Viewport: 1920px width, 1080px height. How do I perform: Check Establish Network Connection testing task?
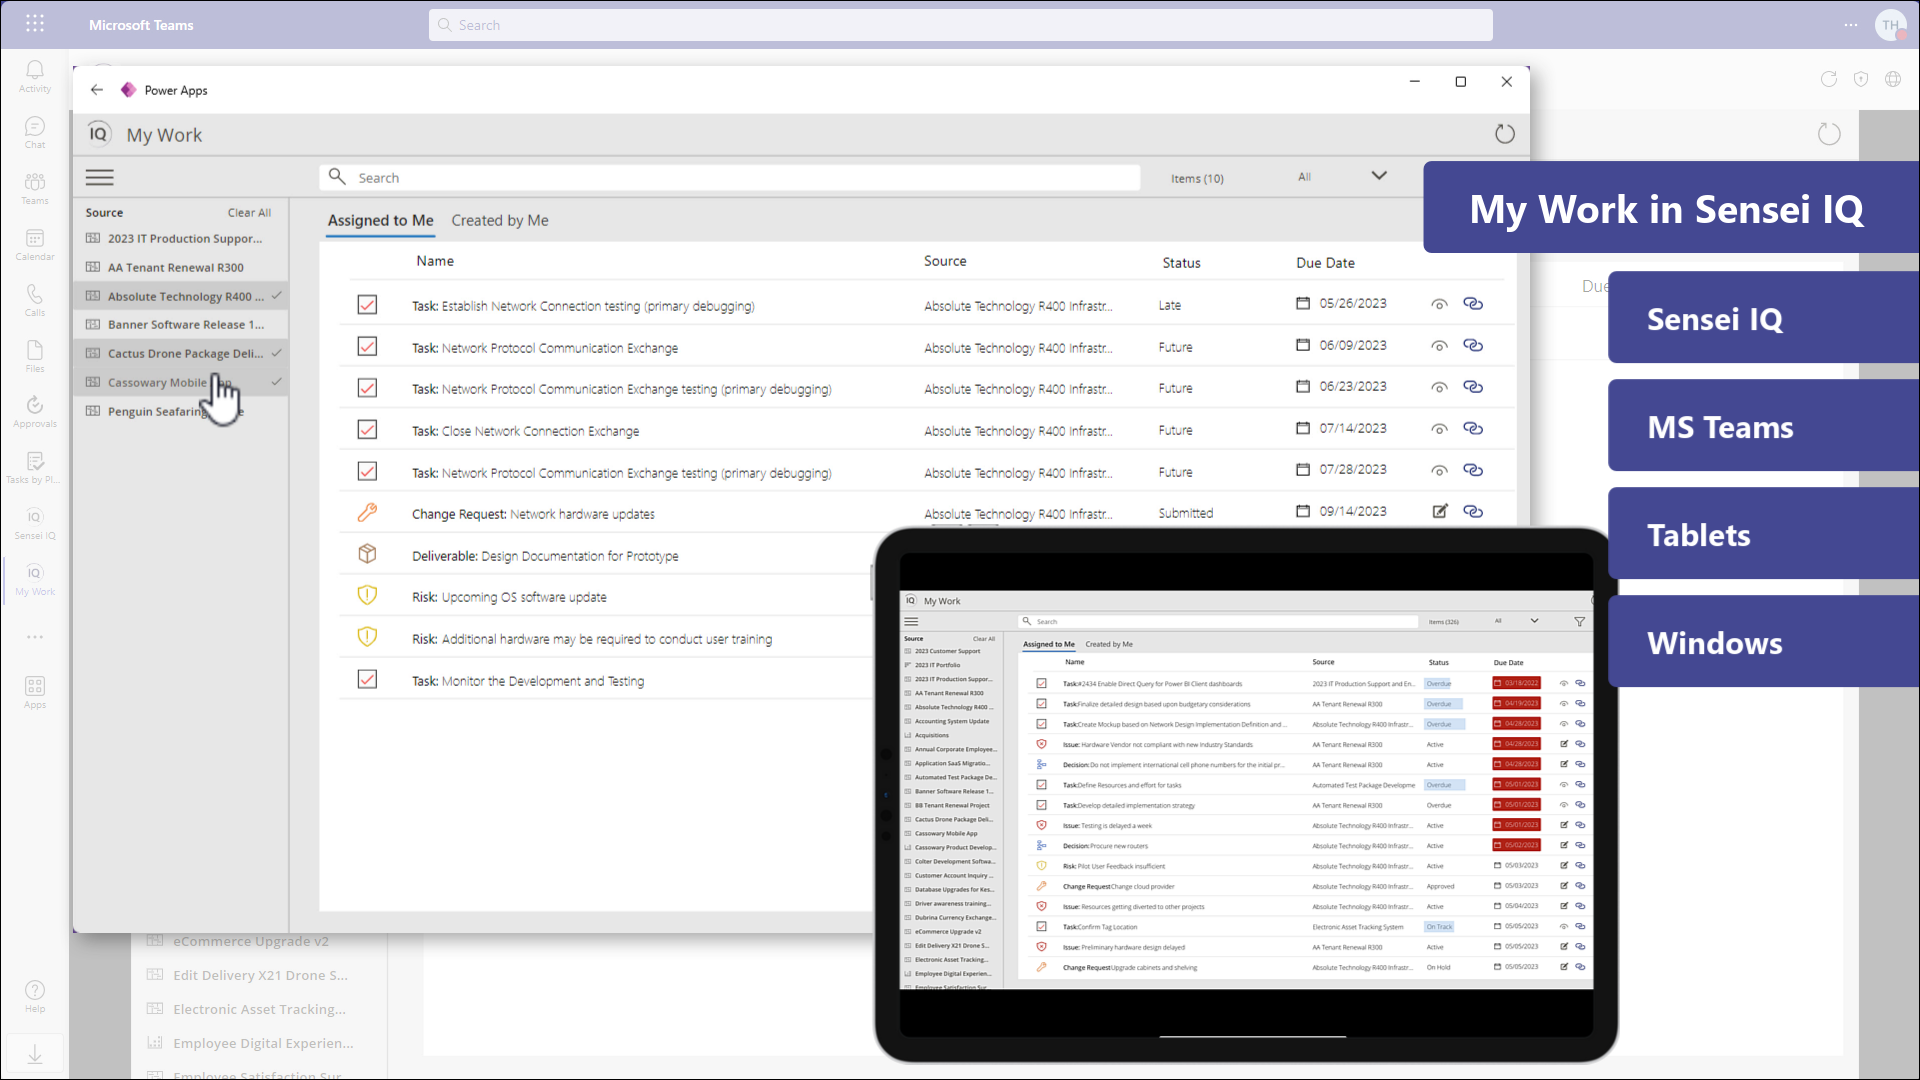(367, 305)
